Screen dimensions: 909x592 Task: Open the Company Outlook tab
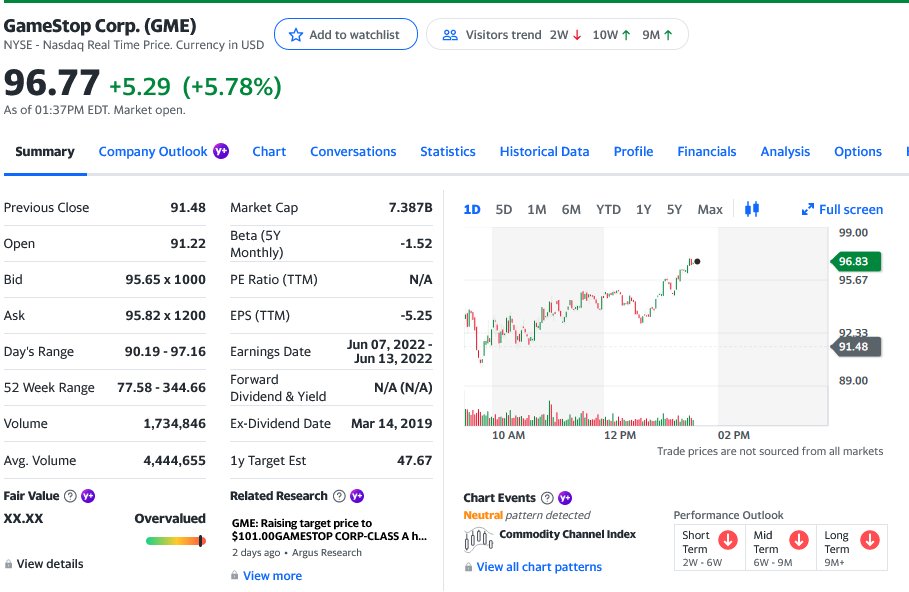coord(152,151)
